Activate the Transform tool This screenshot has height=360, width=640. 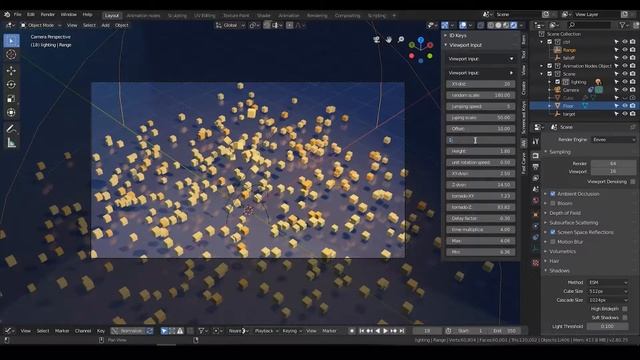11,112
